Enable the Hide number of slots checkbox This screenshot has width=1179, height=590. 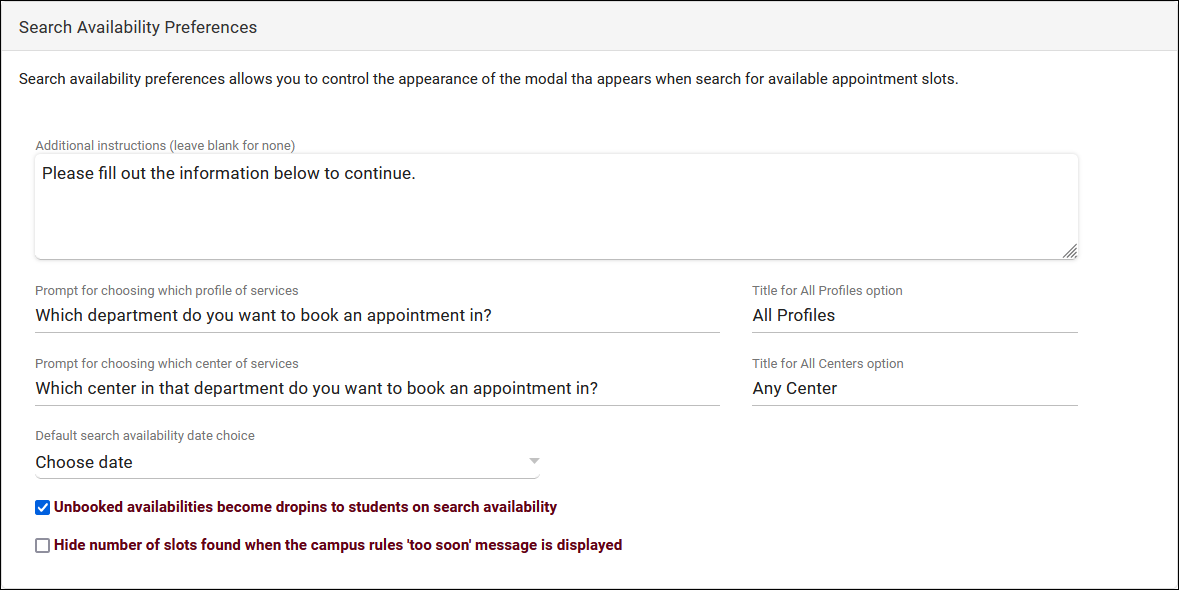(42, 546)
